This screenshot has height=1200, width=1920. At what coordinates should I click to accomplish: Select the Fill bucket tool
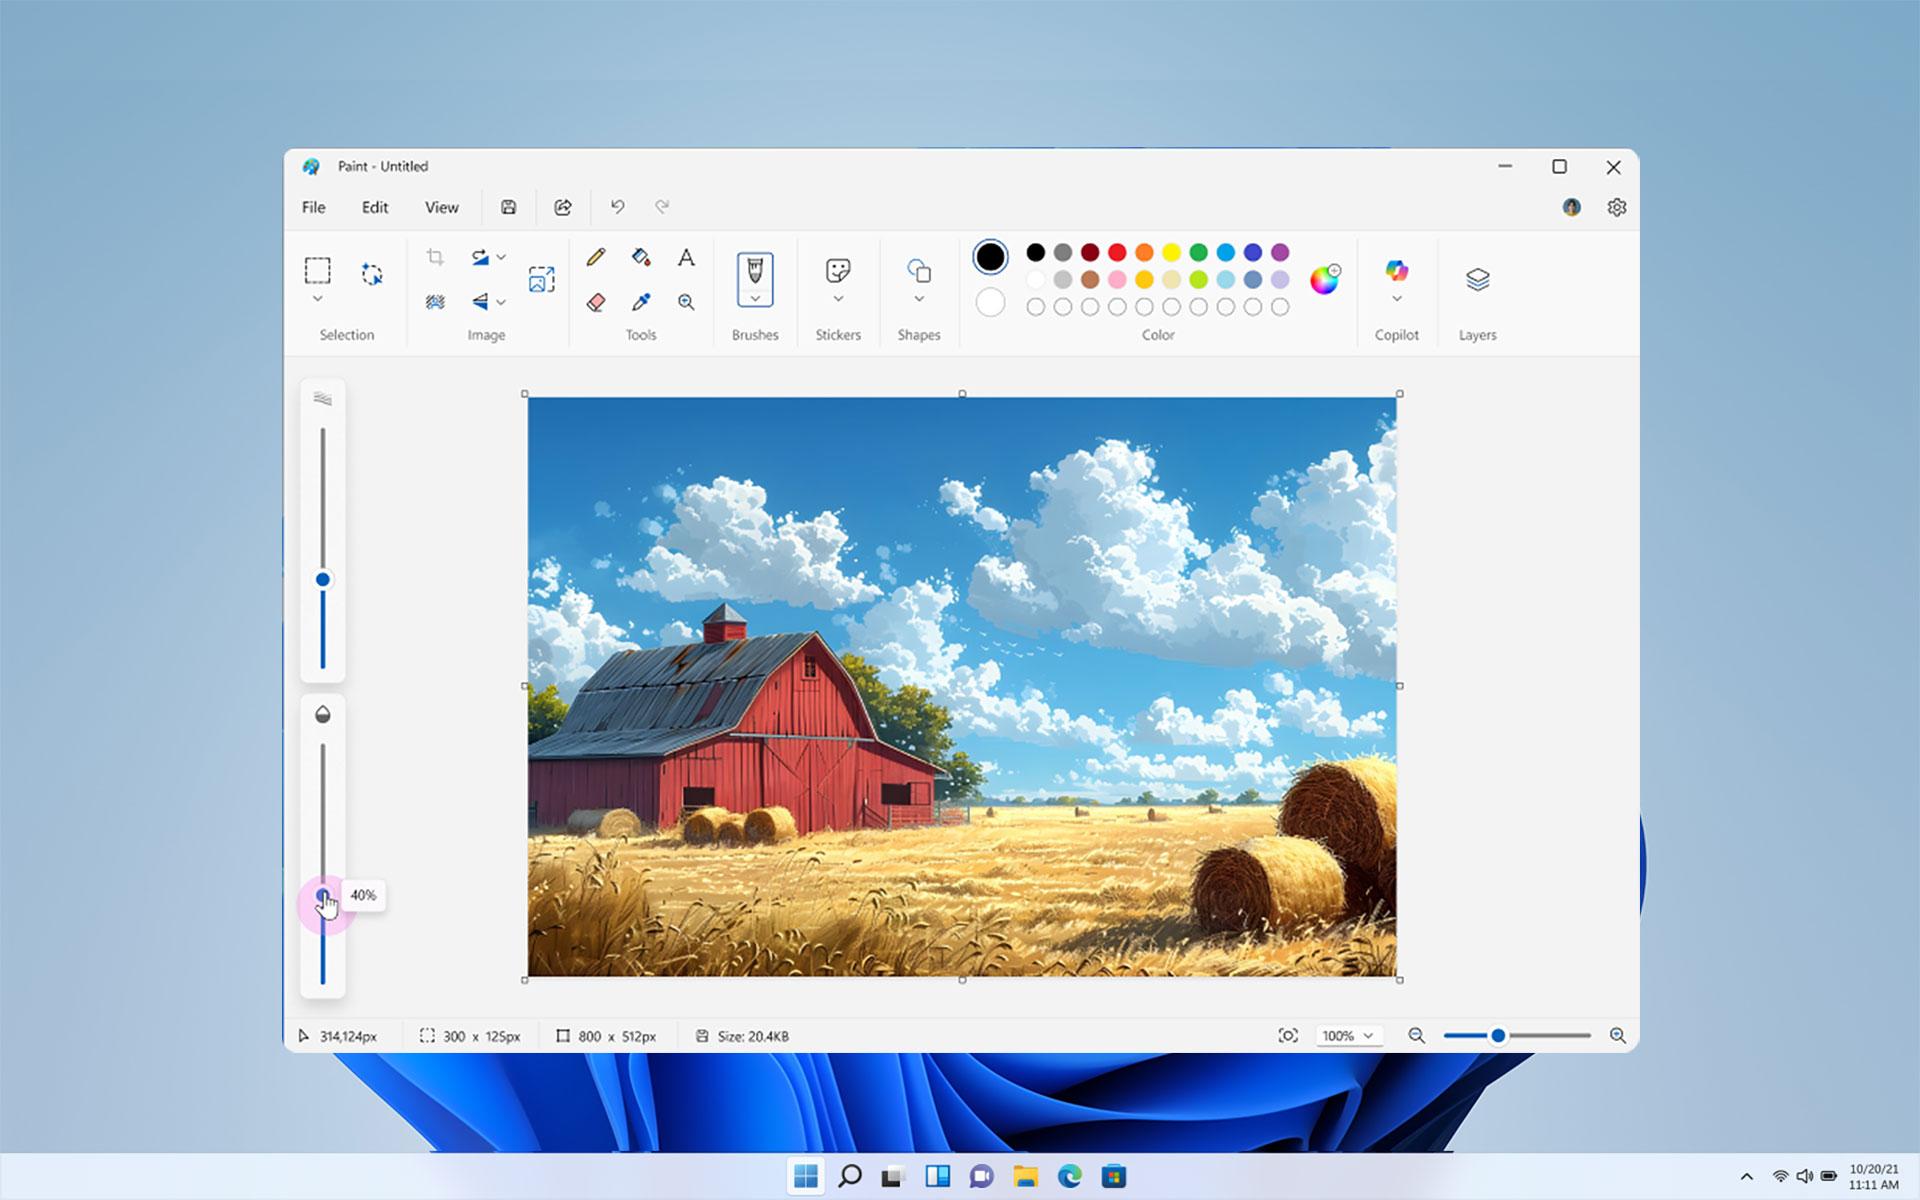[641, 257]
